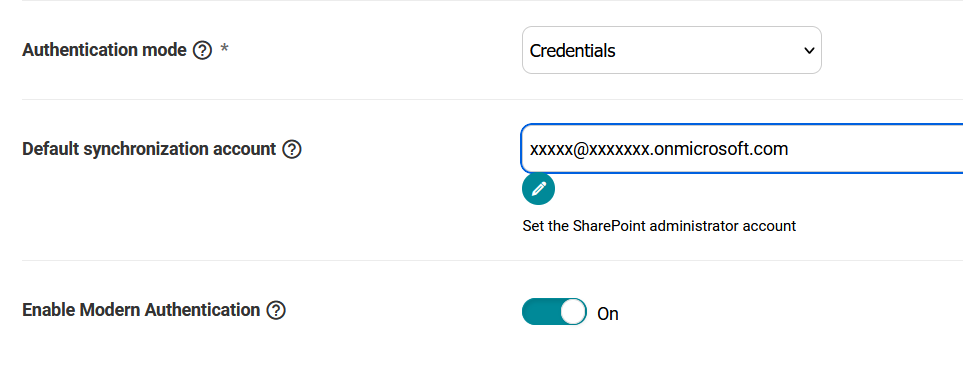Open the Authentication mode combo box
This screenshot has height=365, width=963.
[672, 50]
